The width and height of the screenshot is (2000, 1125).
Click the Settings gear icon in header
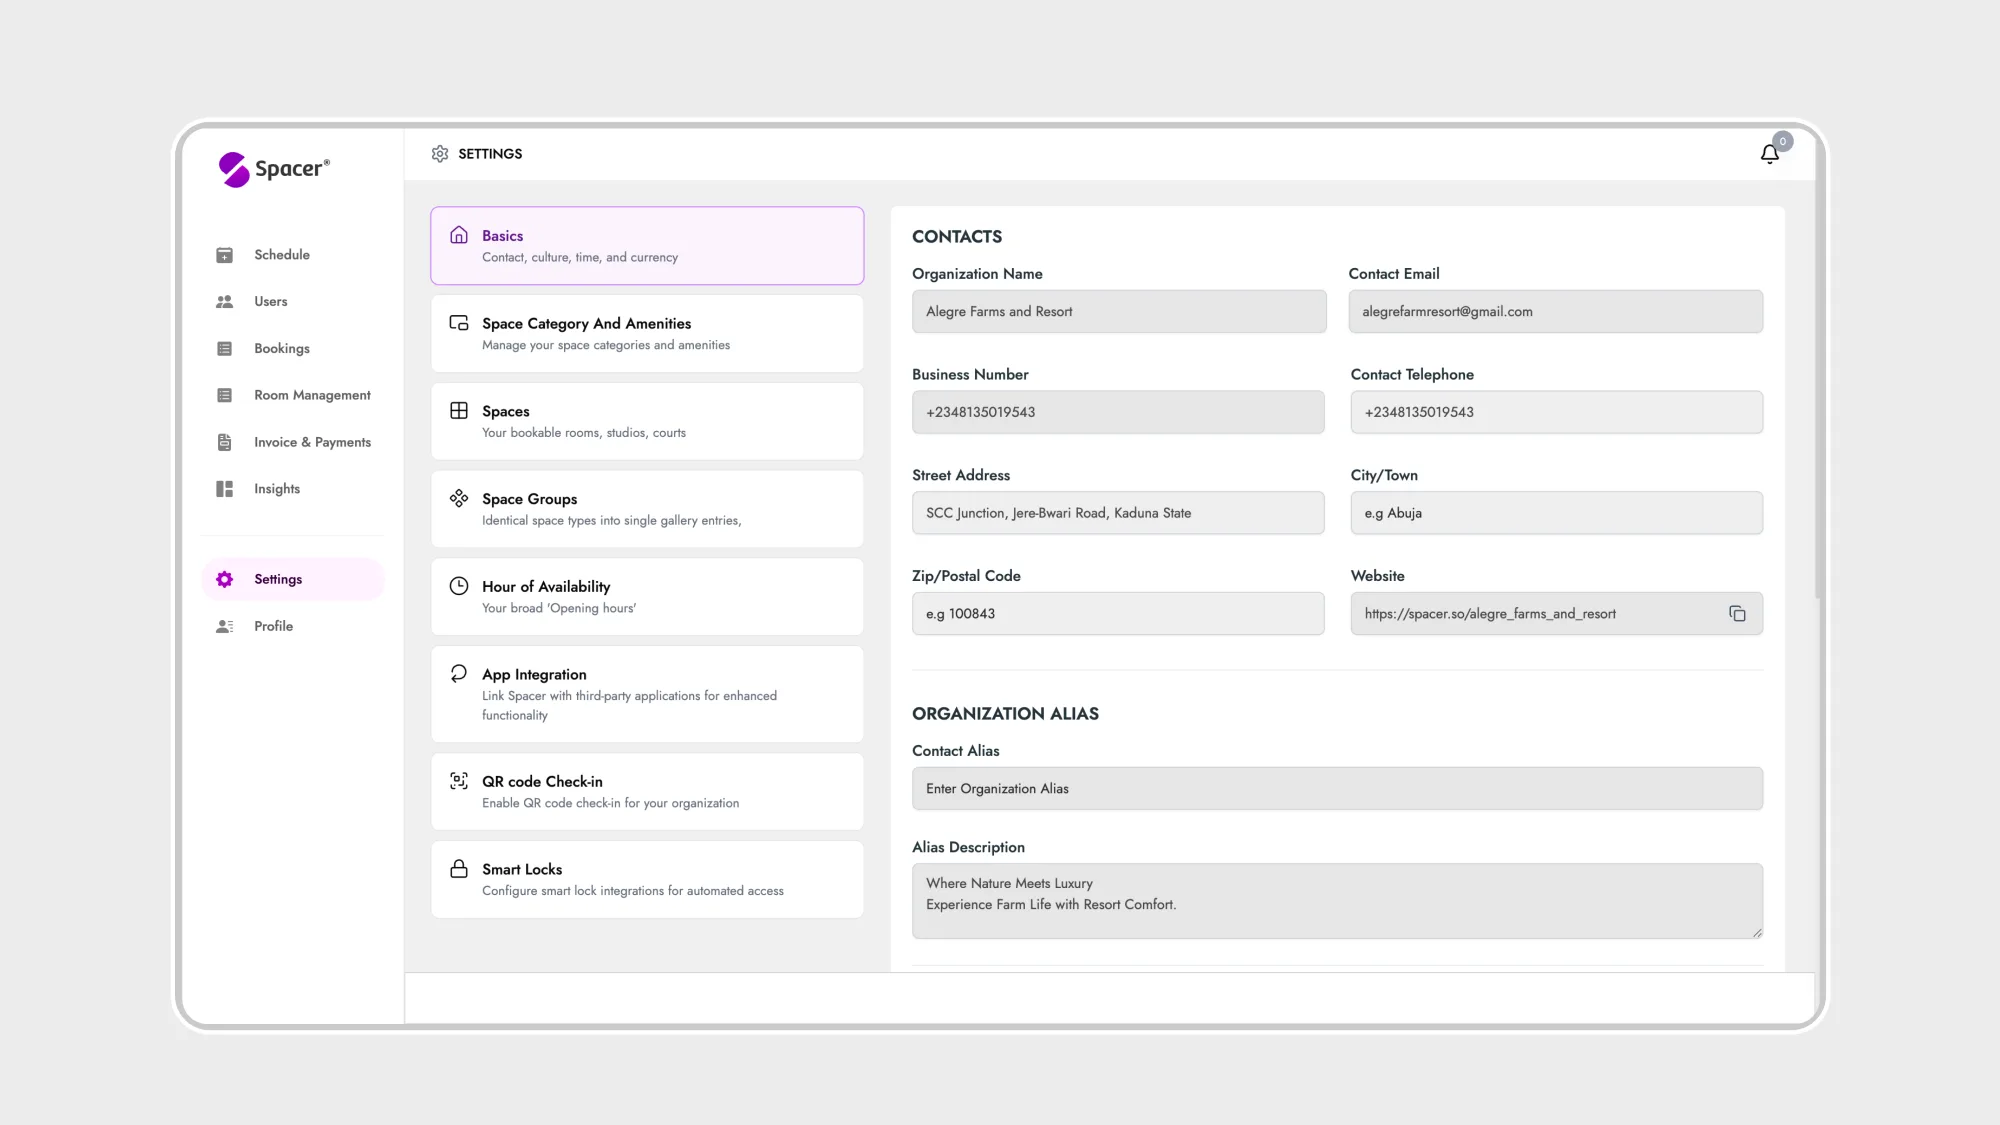(x=440, y=154)
